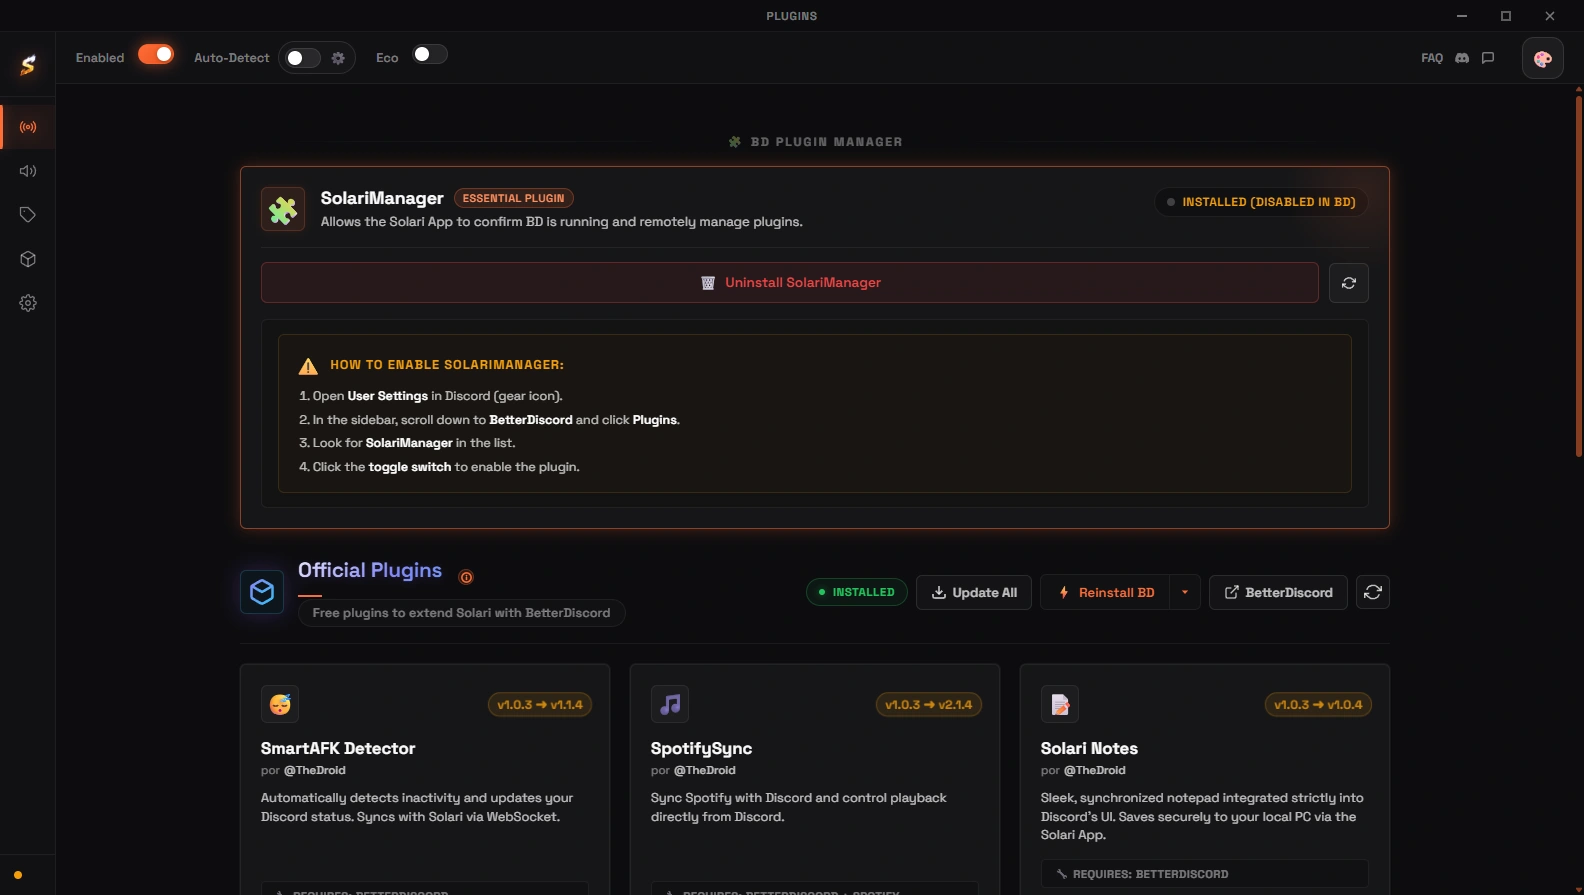Maximize the Plugins window
The image size is (1584, 895).
coord(1506,16)
